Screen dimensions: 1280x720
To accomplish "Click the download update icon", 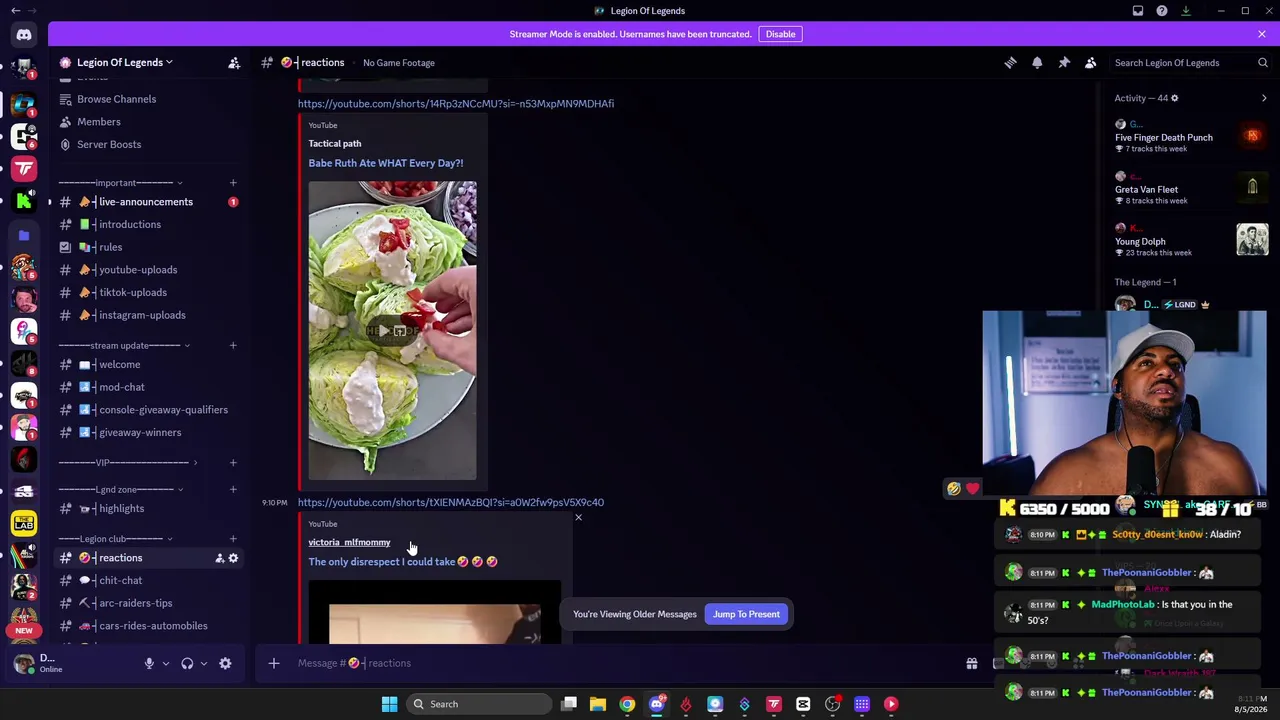I will (x=1186, y=11).
